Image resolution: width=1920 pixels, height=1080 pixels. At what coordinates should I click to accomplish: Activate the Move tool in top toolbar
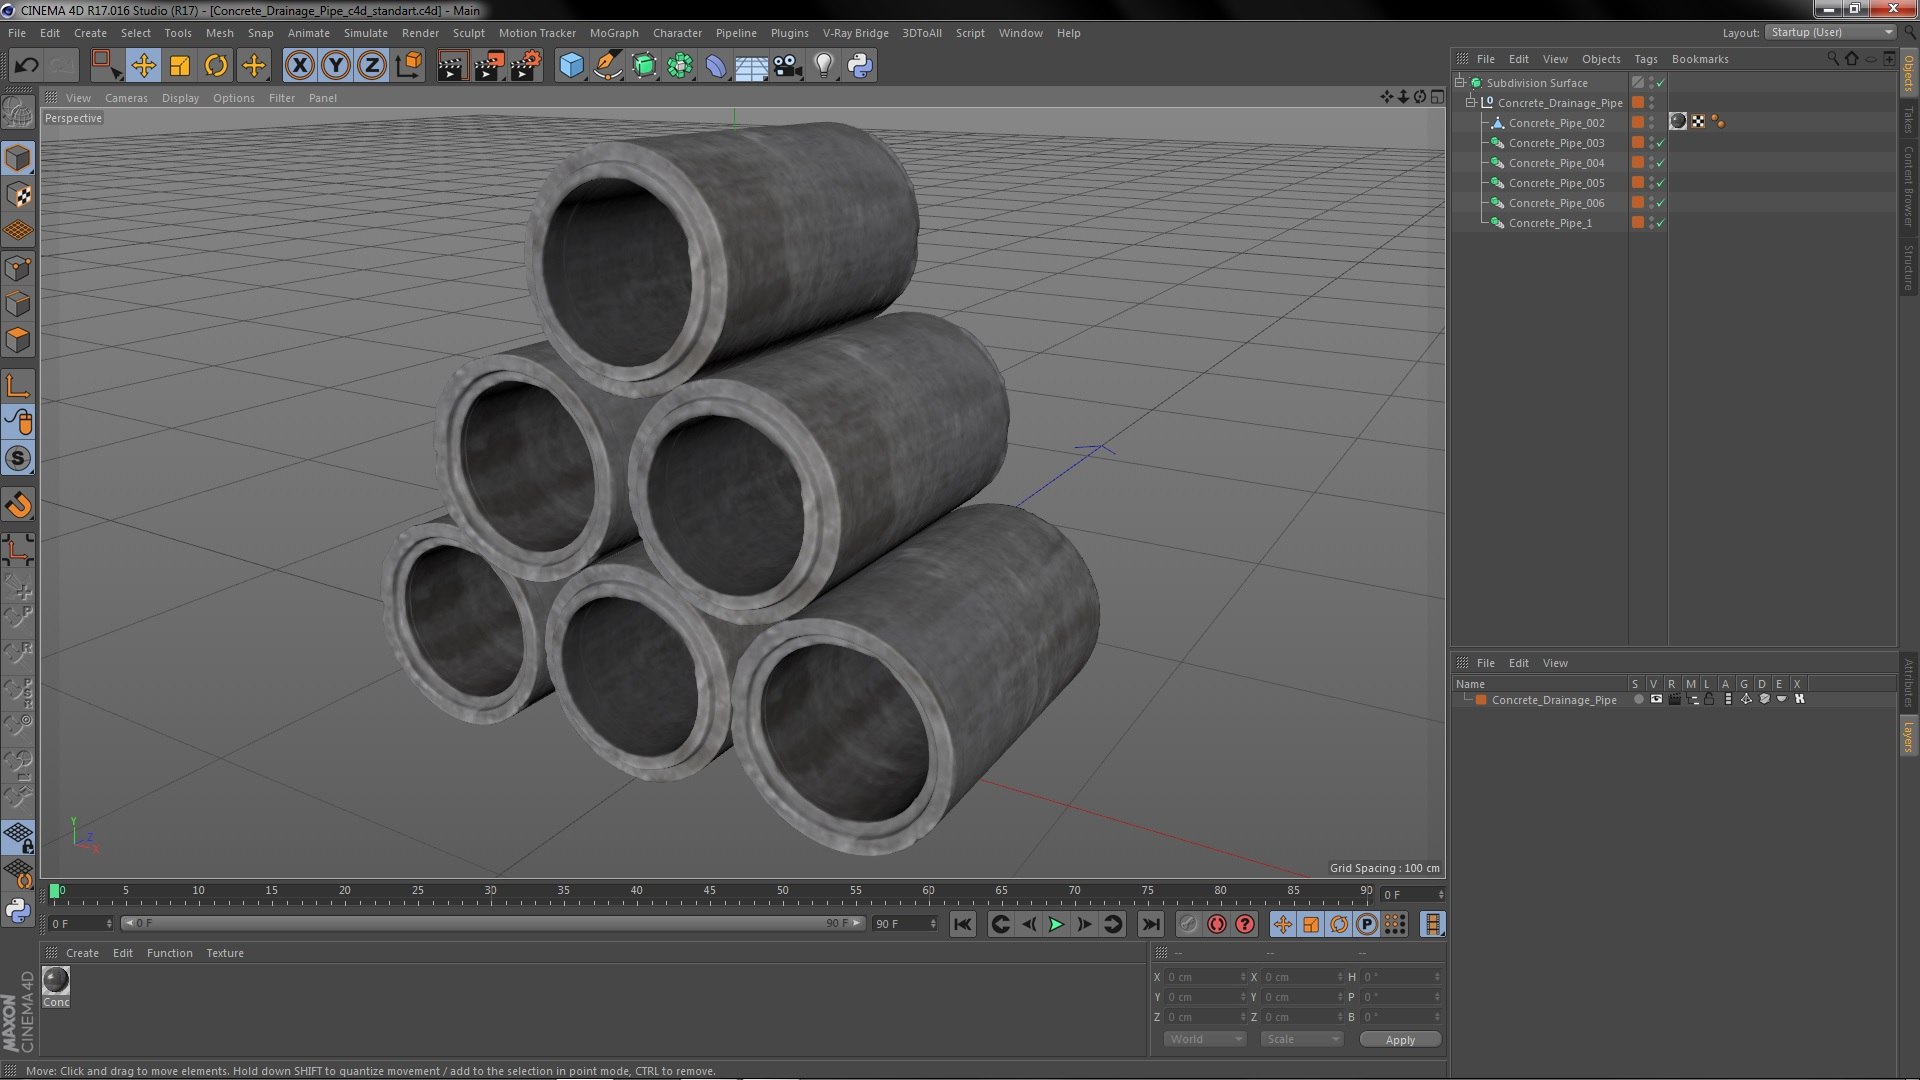[x=143, y=66]
